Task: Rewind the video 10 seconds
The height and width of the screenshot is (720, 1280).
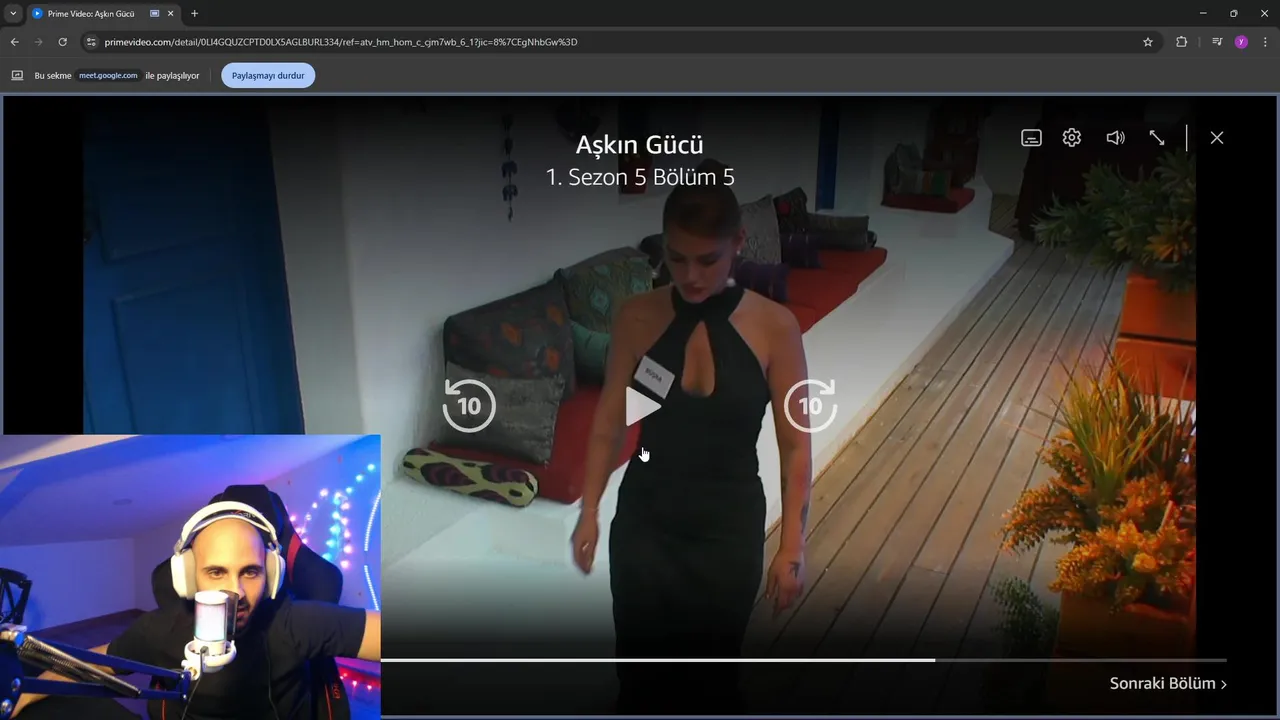Action: [469, 405]
